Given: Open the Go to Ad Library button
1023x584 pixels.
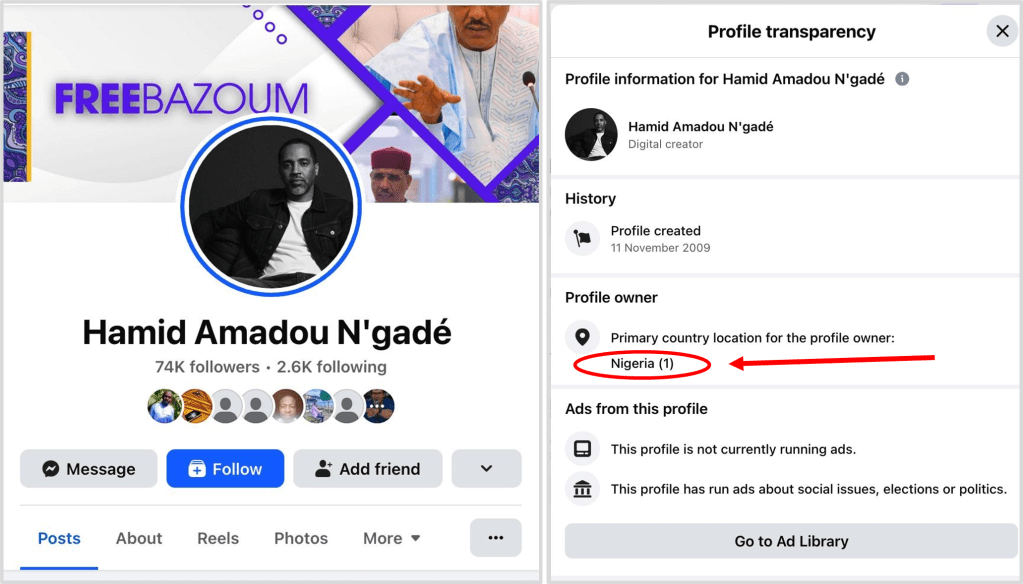Looking at the screenshot, I should click(791, 541).
